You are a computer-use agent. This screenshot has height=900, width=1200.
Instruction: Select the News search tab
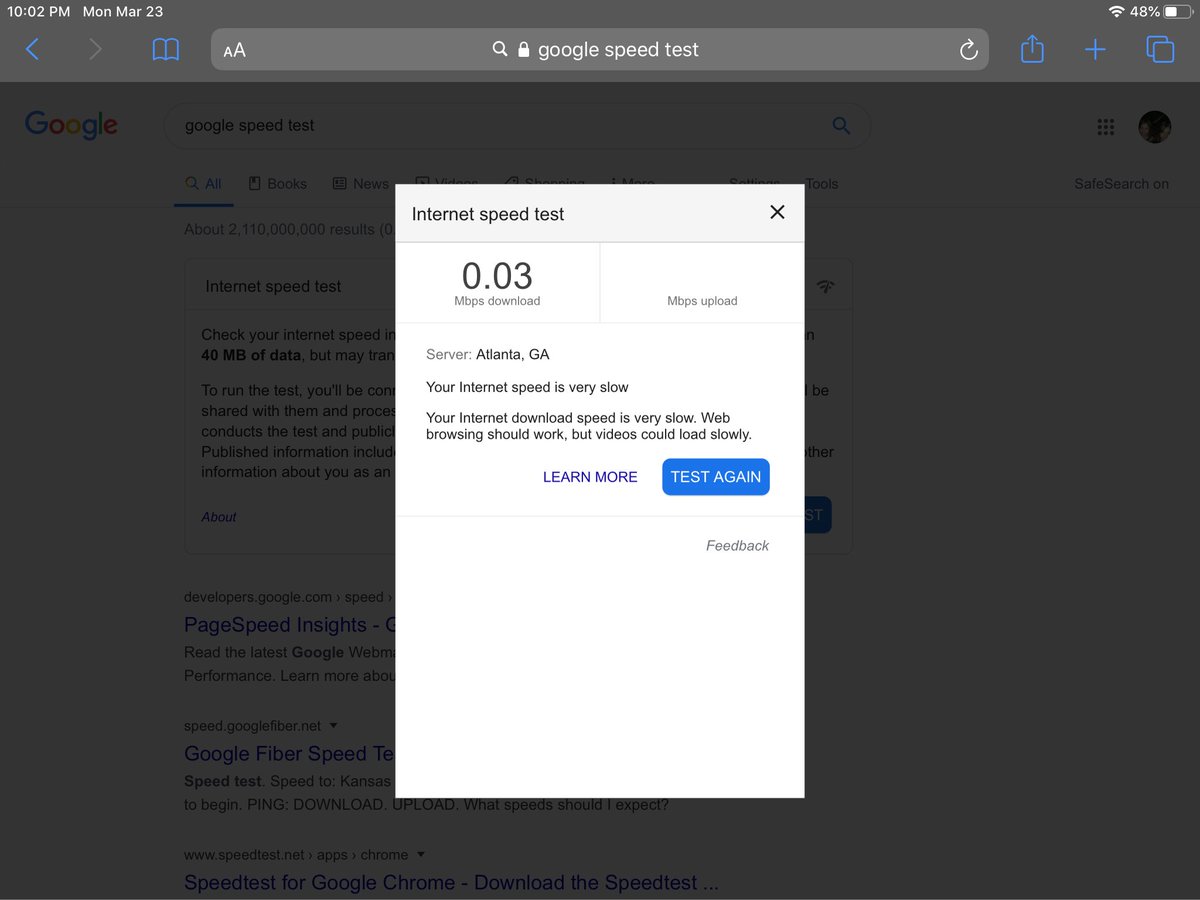click(361, 184)
